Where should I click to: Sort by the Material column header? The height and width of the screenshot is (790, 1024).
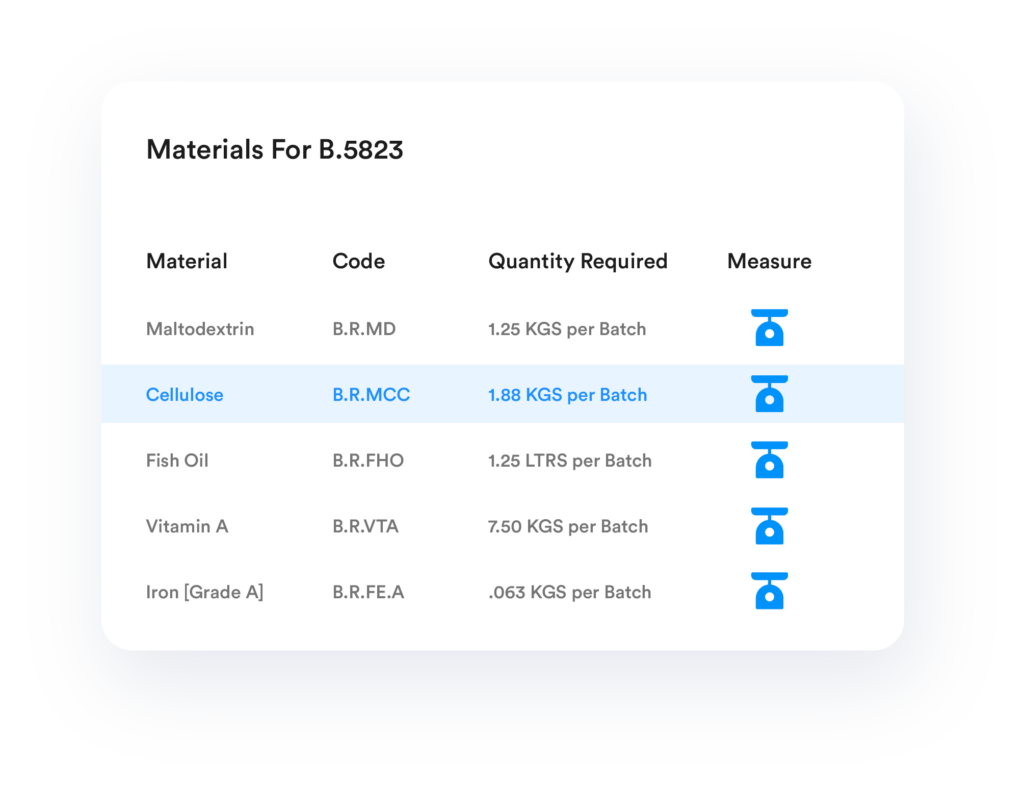[187, 261]
